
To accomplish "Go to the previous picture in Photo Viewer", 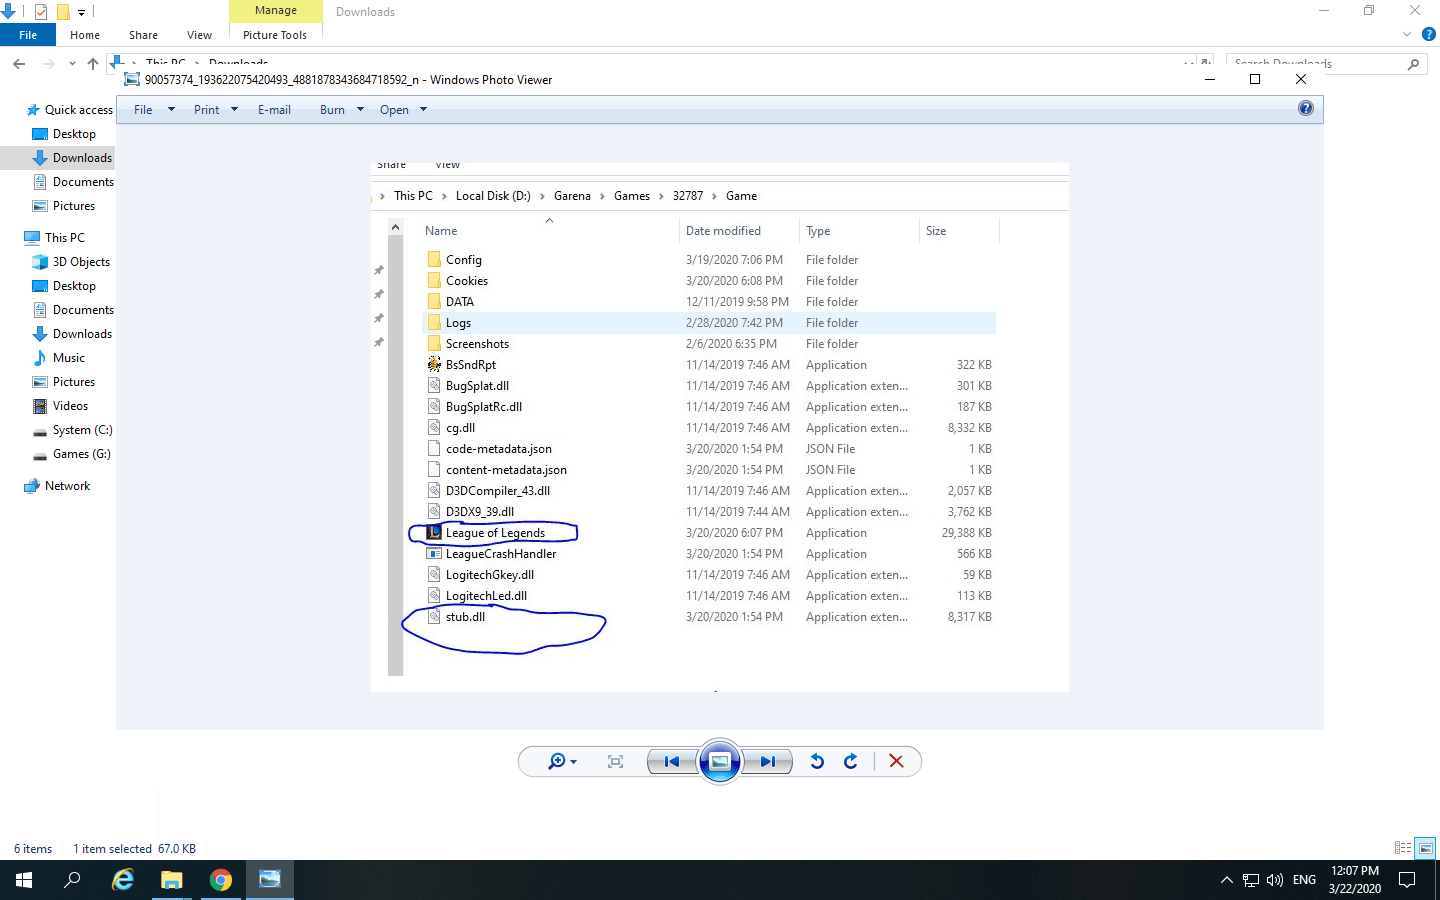I will [x=672, y=762].
